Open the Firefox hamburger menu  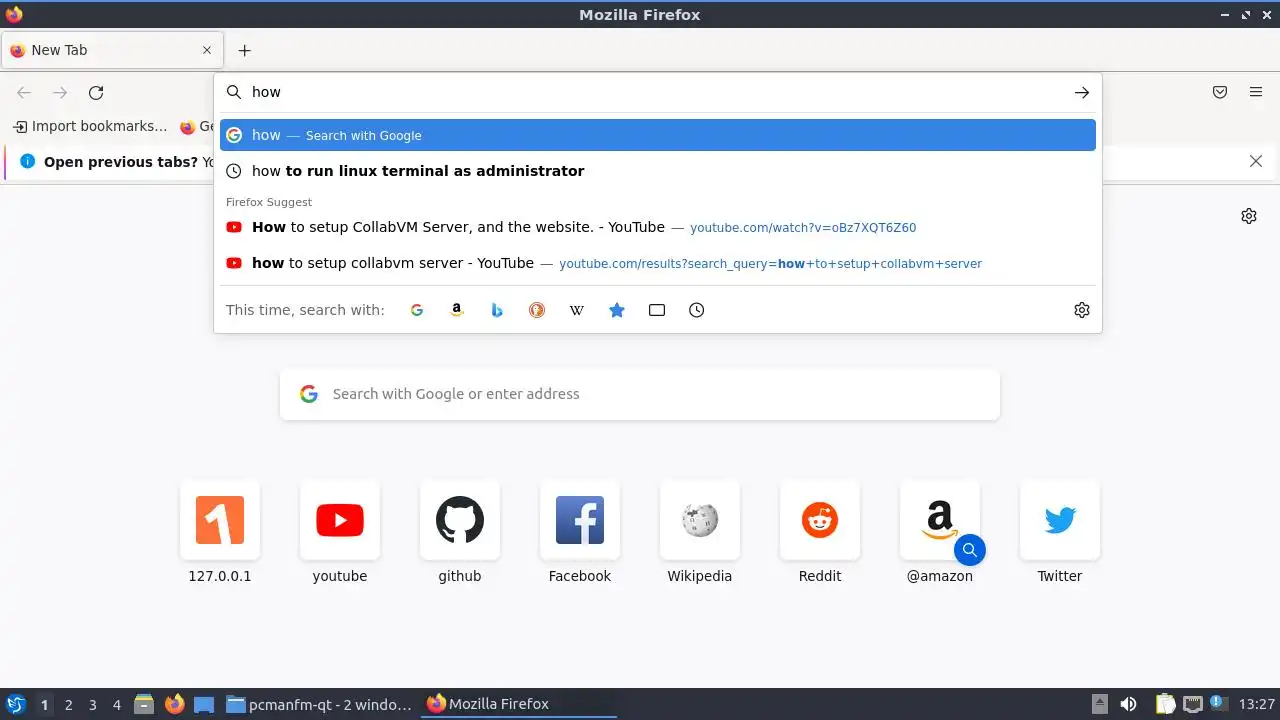tap(1256, 92)
